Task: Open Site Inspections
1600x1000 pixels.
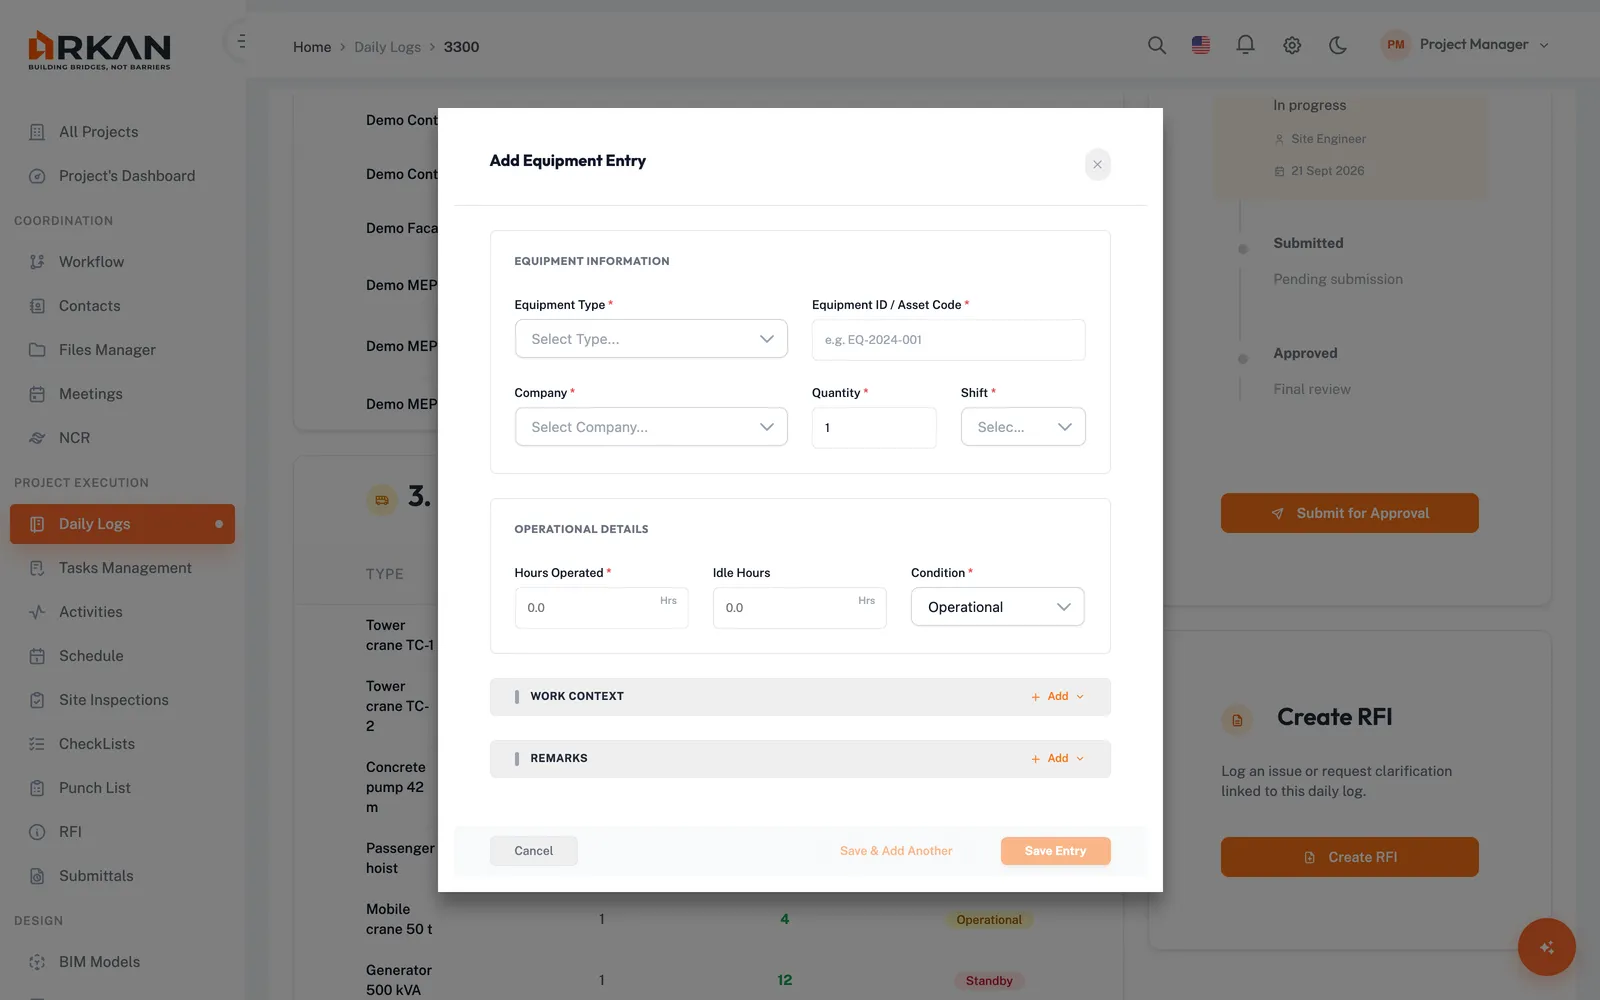Action: [122, 700]
